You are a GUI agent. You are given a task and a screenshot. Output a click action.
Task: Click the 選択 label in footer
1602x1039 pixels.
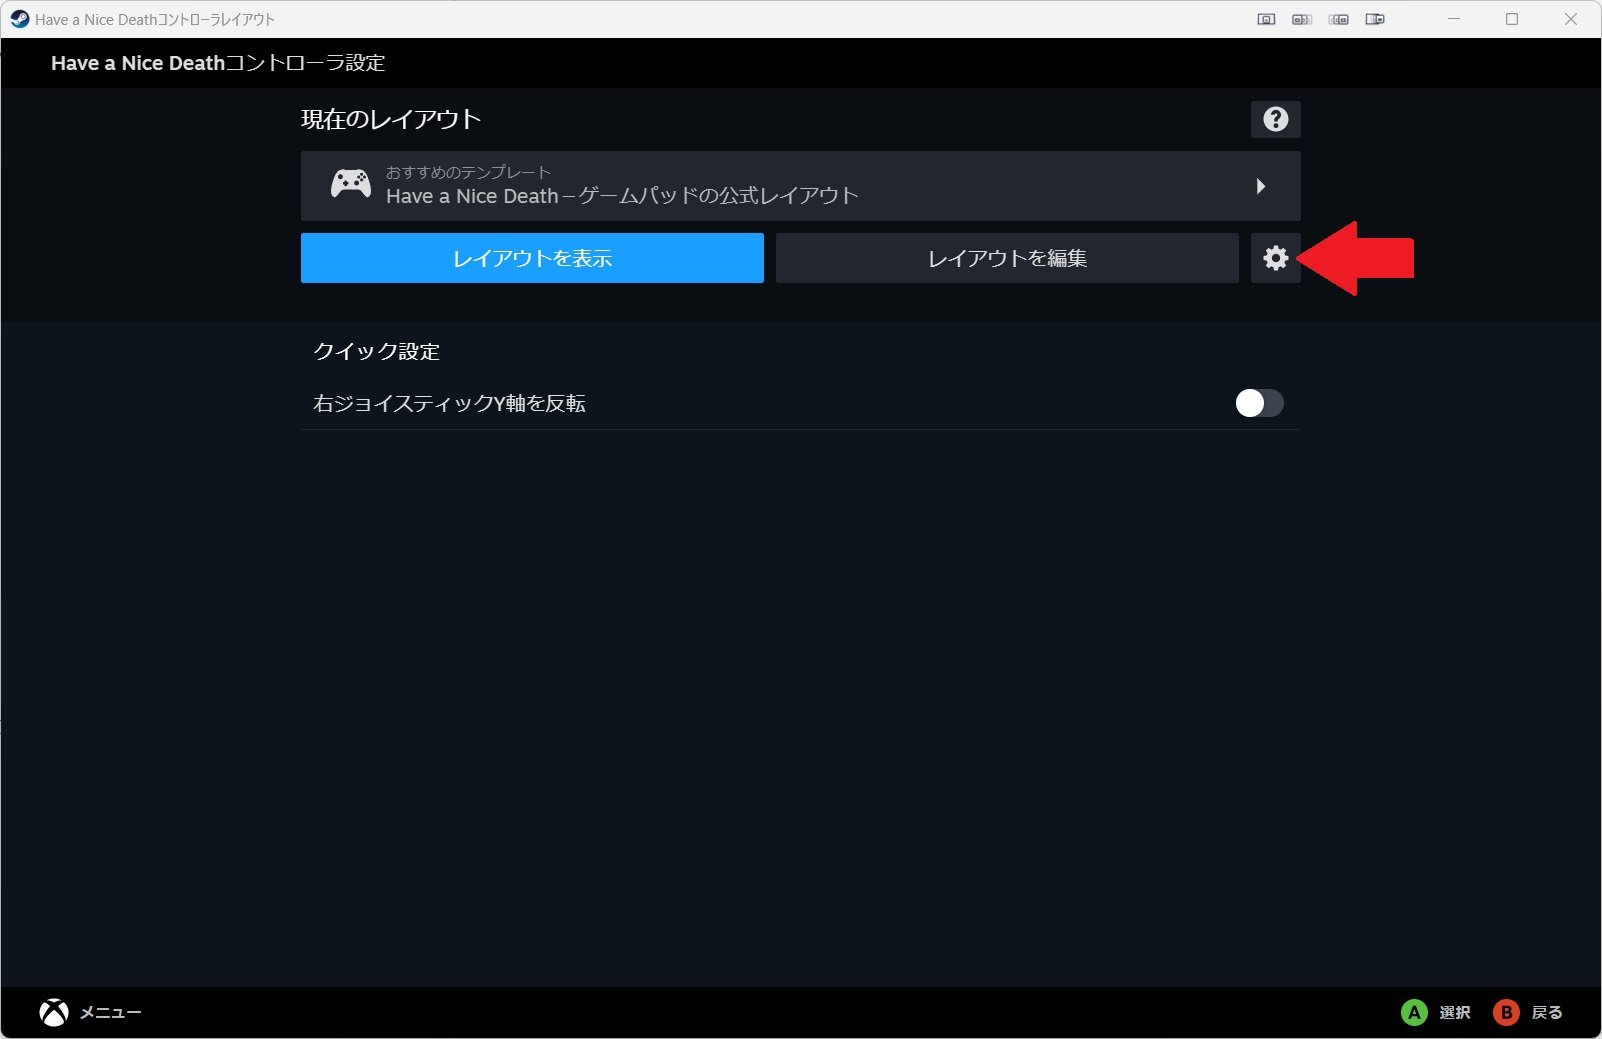(1455, 1012)
